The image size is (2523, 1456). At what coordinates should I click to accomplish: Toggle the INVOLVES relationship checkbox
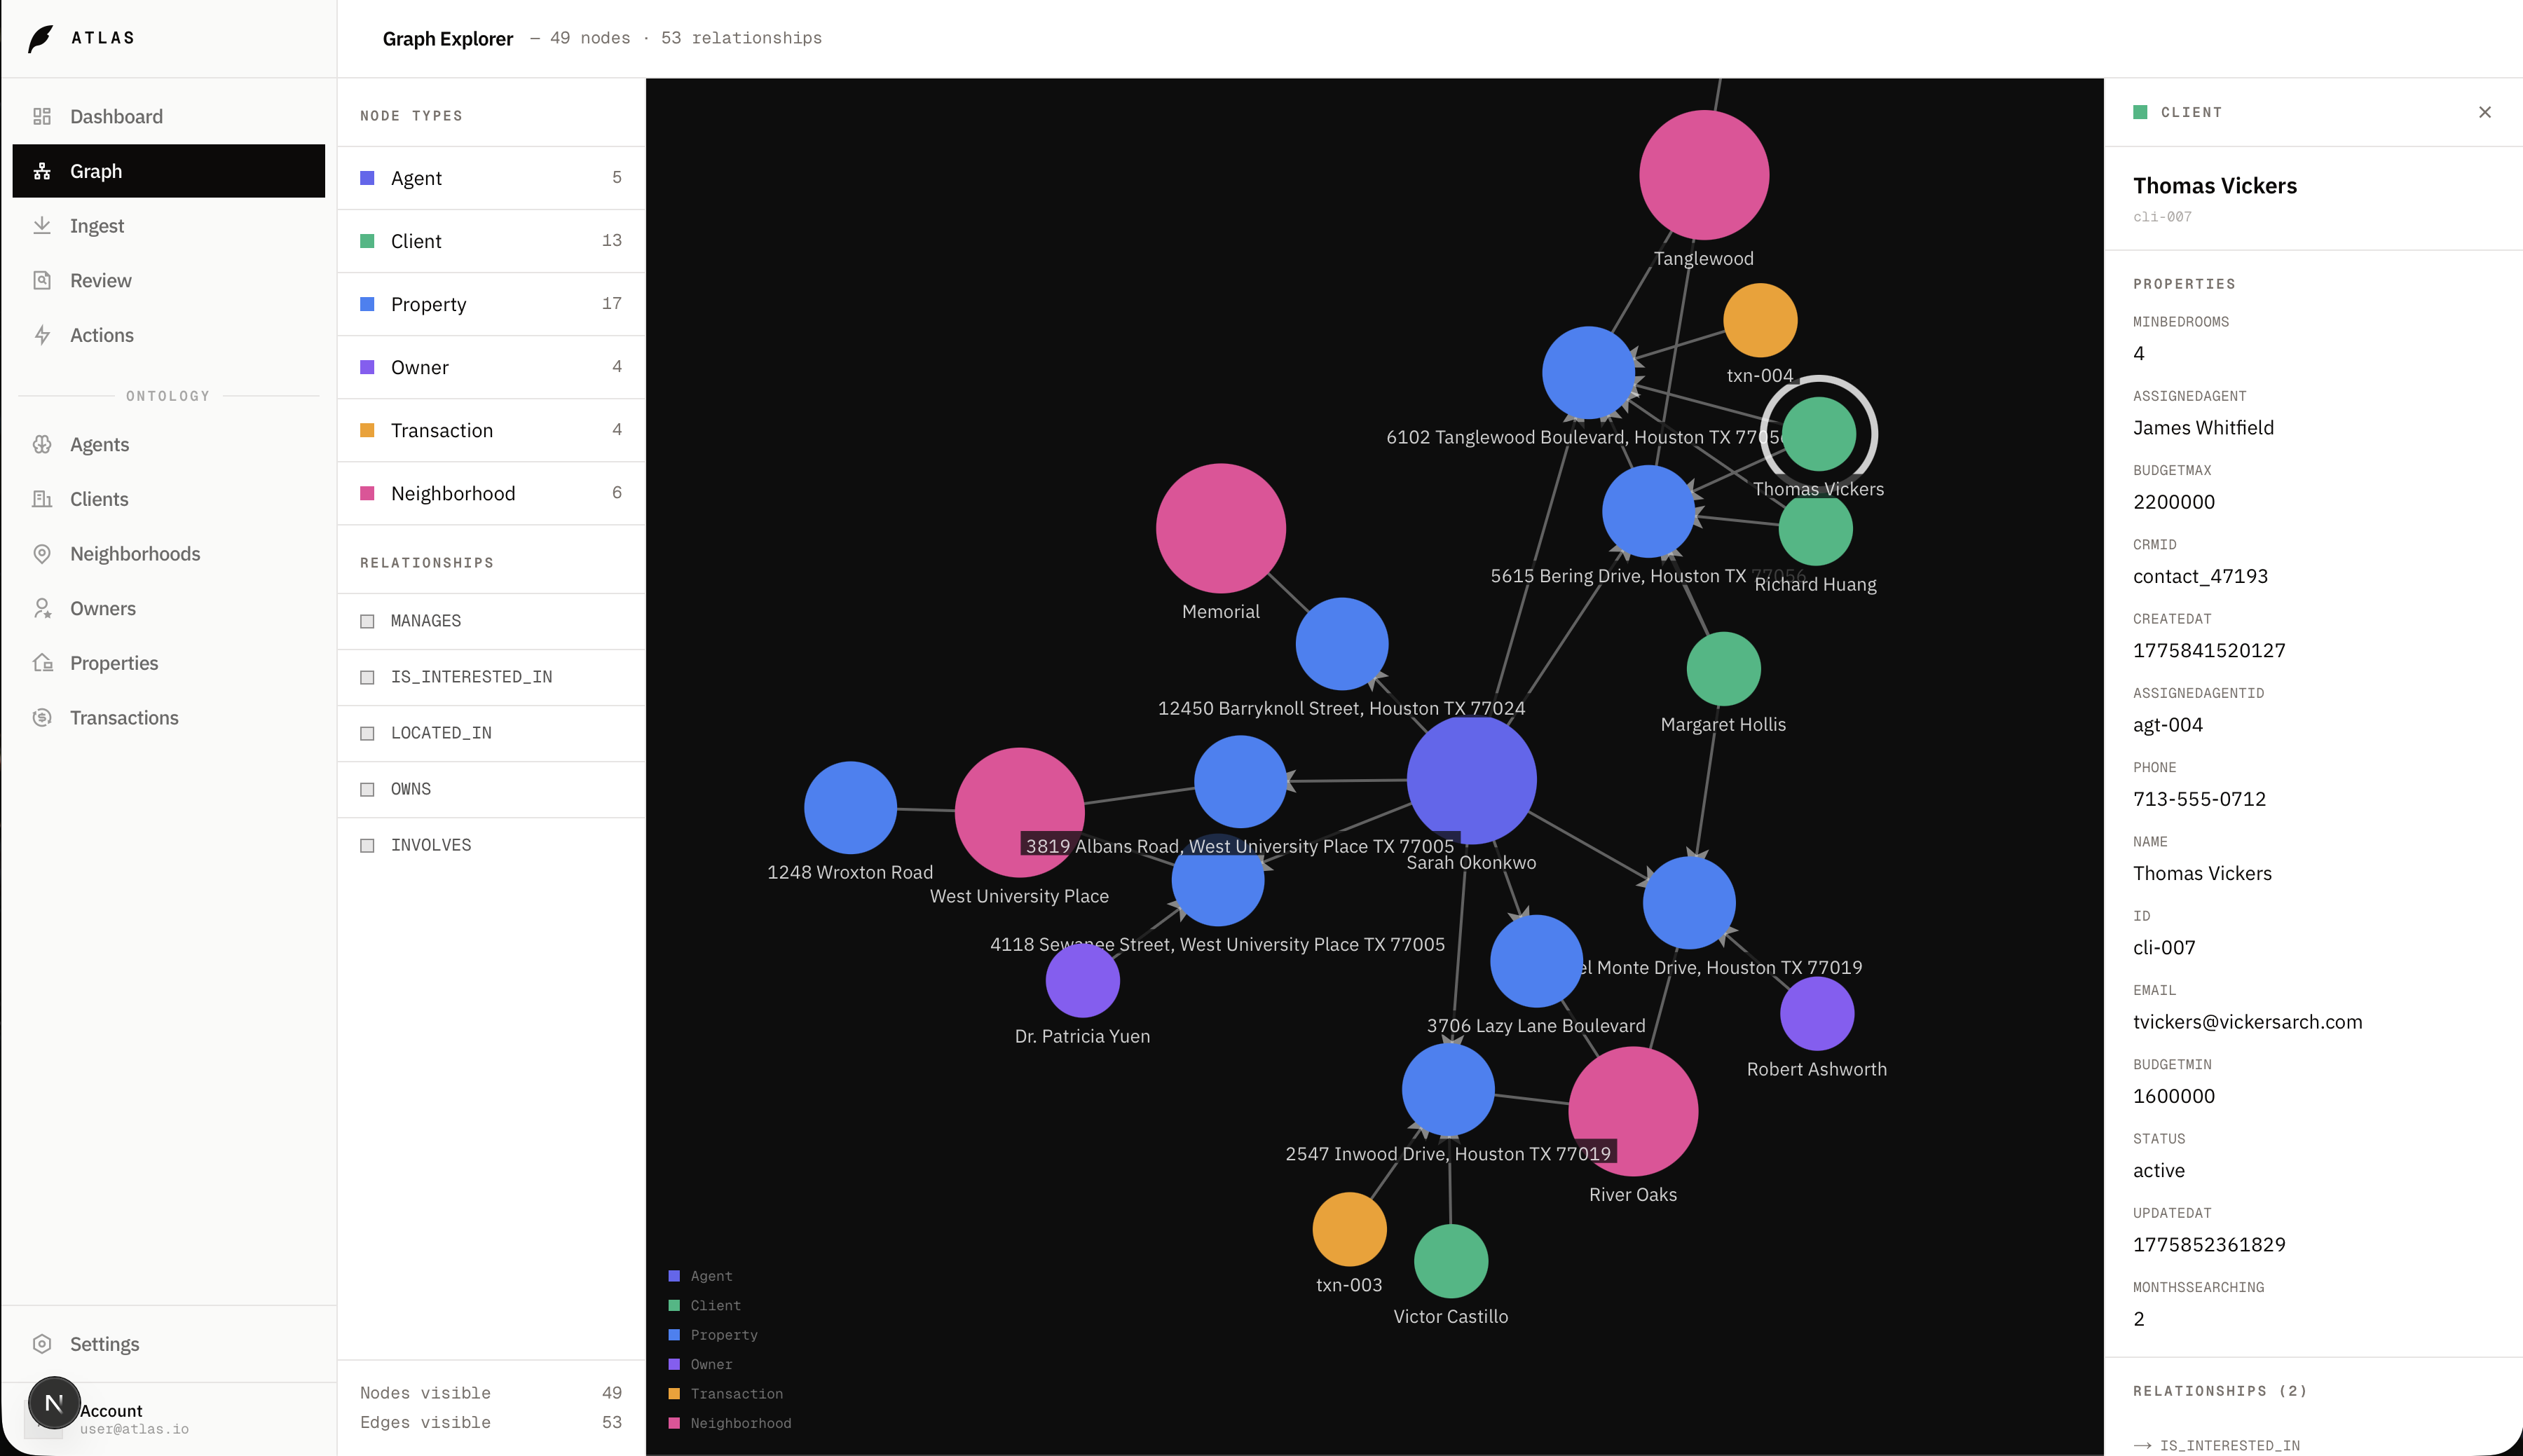click(367, 845)
